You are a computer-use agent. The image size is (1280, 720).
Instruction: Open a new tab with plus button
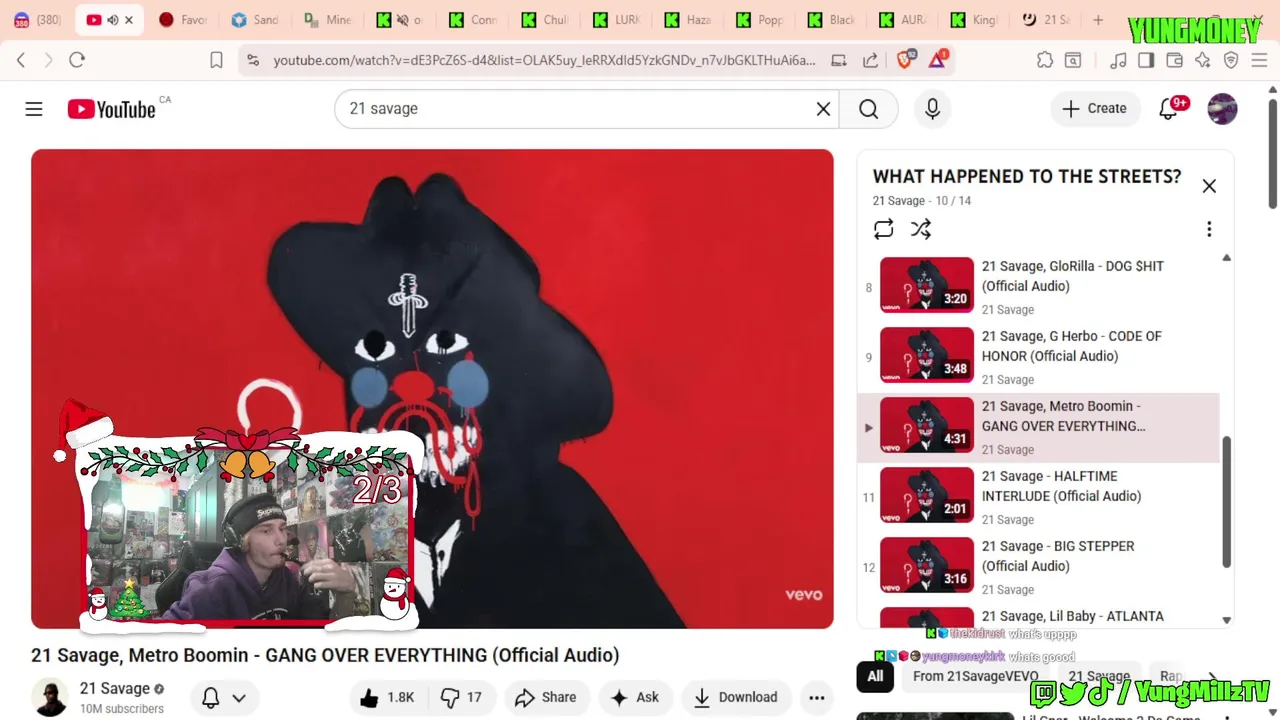tap(1098, 20)
